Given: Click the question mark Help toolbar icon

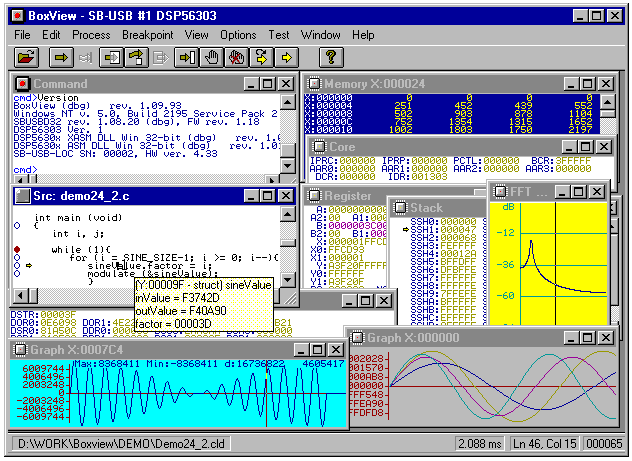Looking at the screenshot, I should coord(331,57).
